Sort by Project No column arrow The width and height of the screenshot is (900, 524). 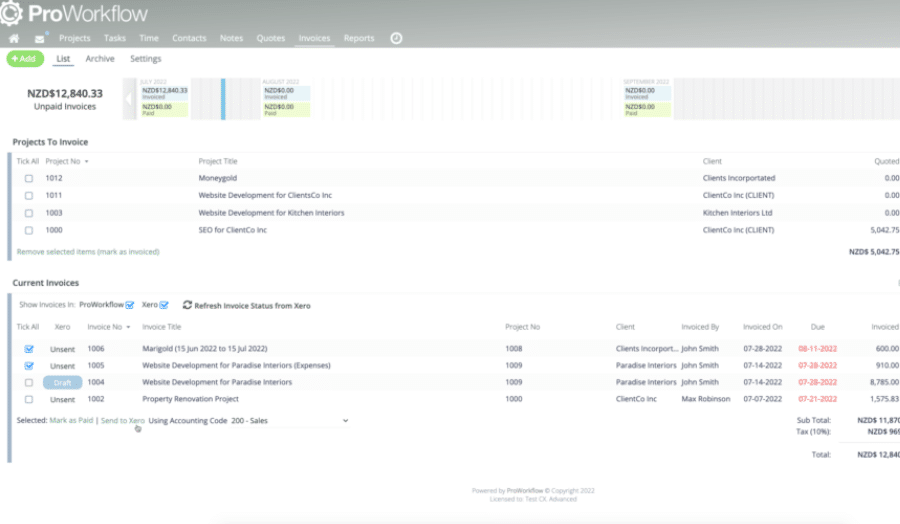coord(87,162)
